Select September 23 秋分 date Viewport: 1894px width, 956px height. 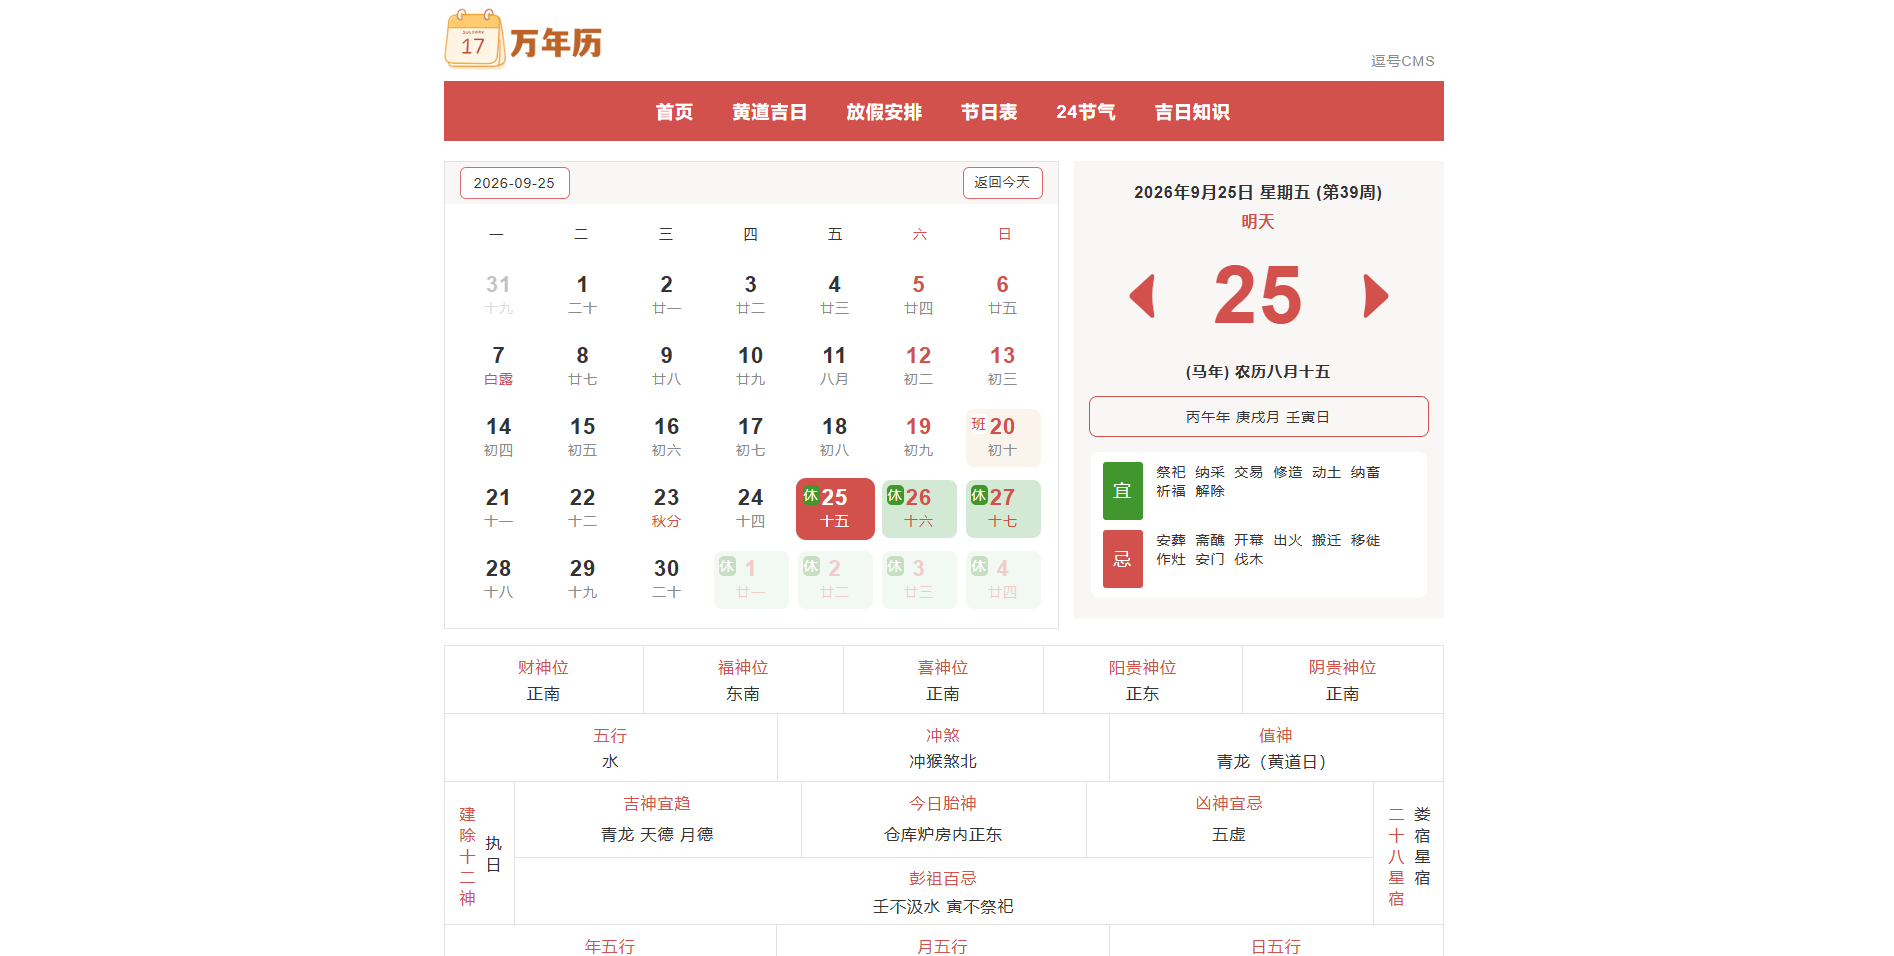coord(666,508)
